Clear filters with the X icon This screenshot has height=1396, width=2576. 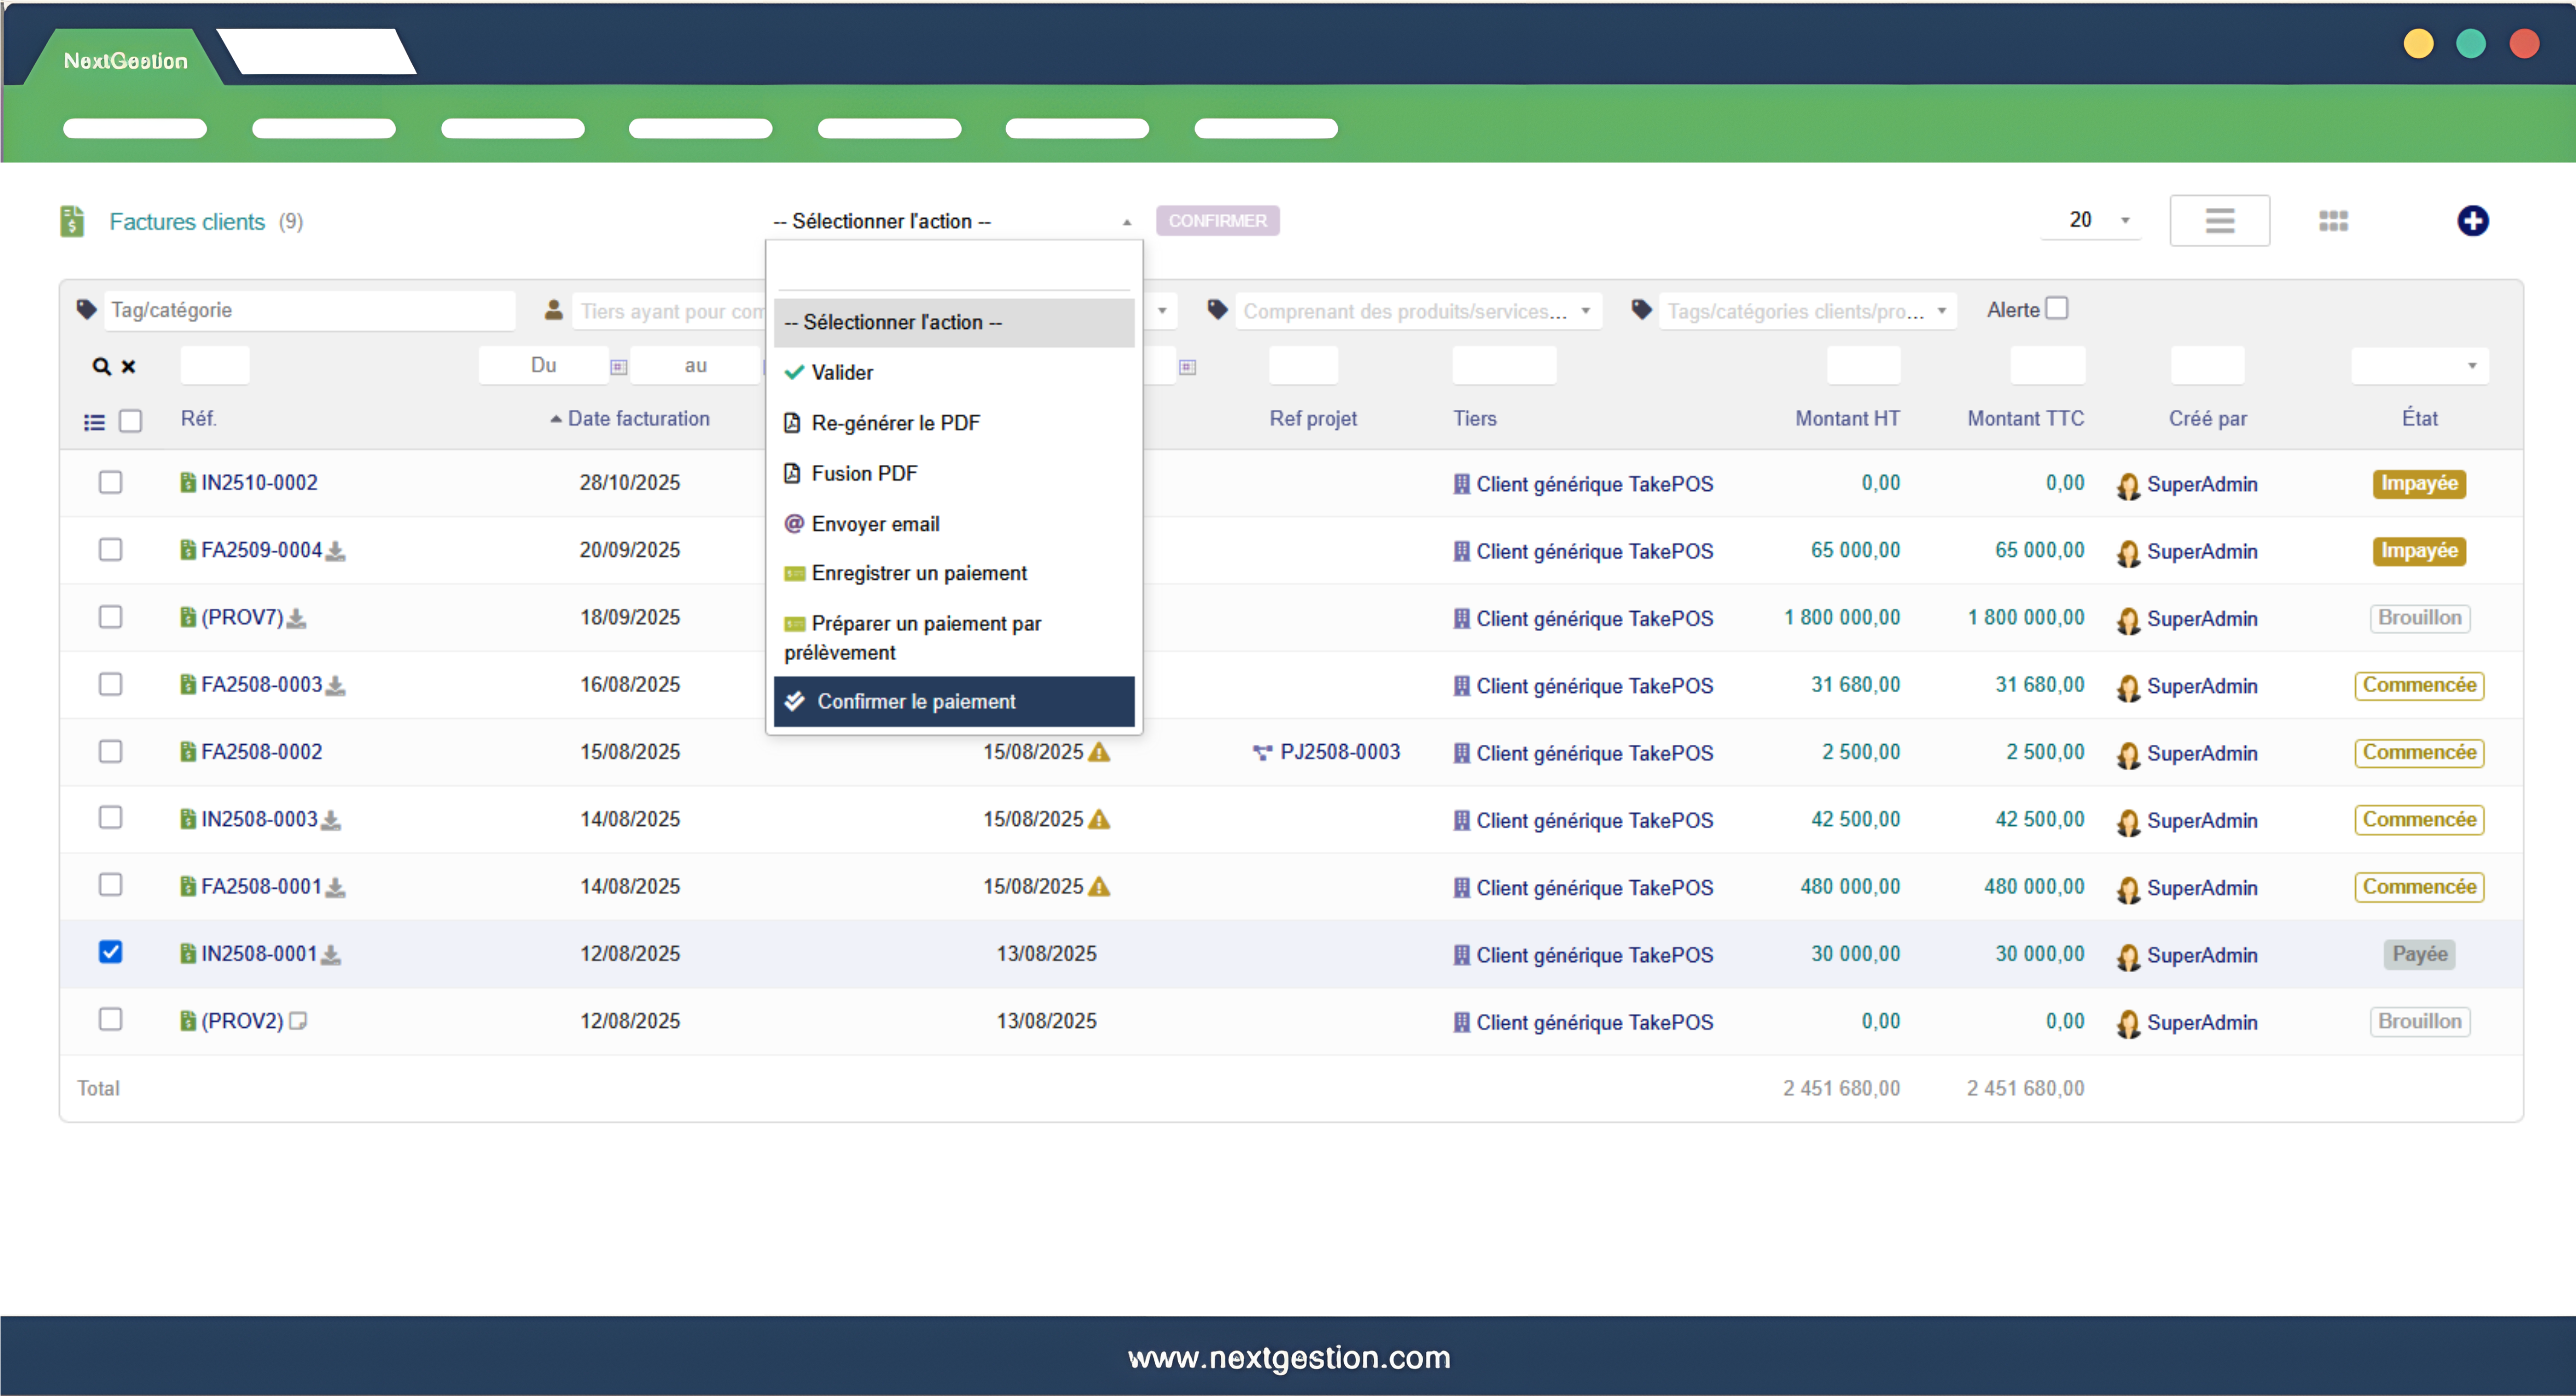coord(128,366)
